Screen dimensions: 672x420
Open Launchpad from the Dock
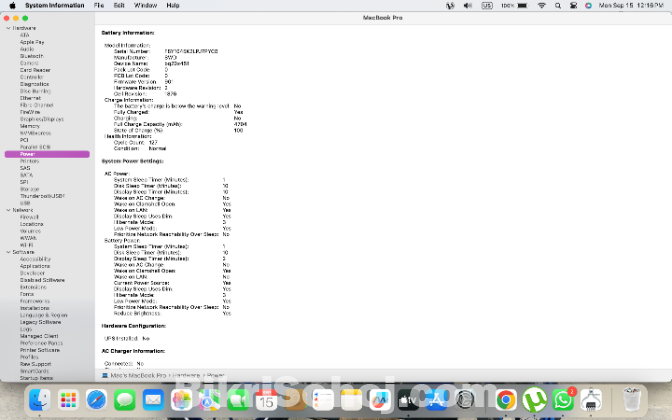(68, 400)
